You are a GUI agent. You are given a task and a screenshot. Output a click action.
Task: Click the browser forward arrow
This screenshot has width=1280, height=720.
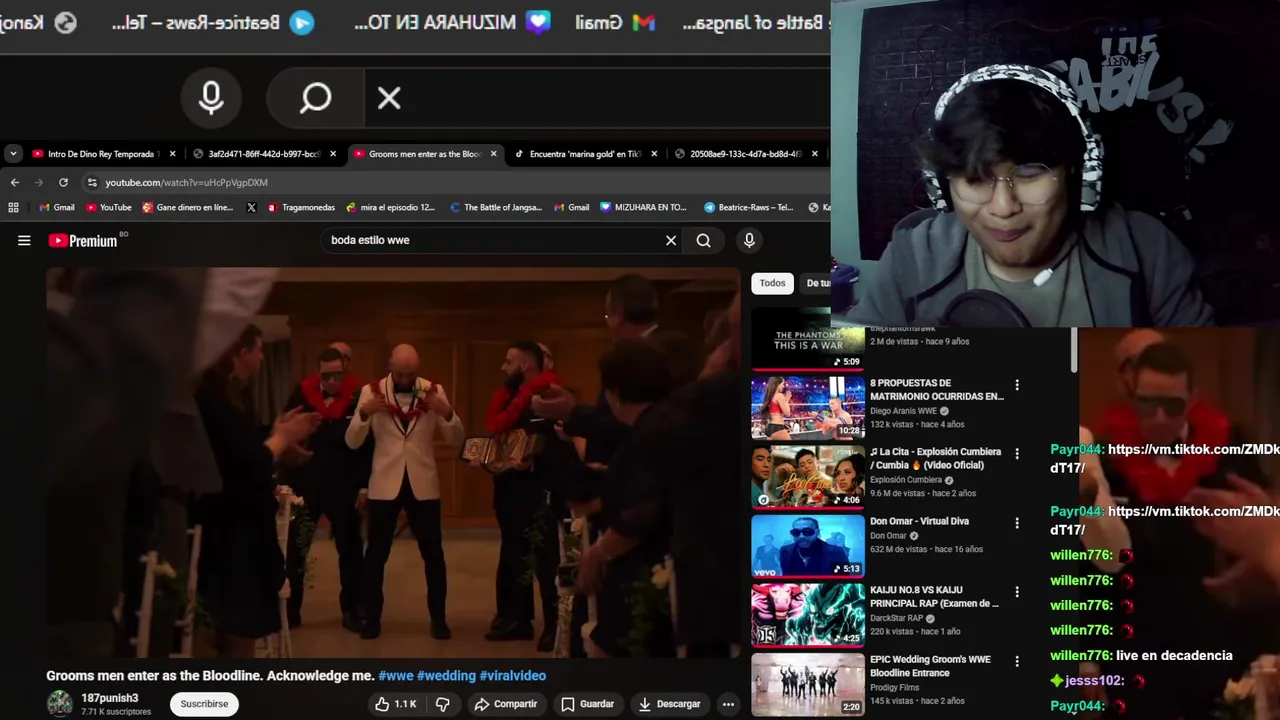(x=39, y=182)
